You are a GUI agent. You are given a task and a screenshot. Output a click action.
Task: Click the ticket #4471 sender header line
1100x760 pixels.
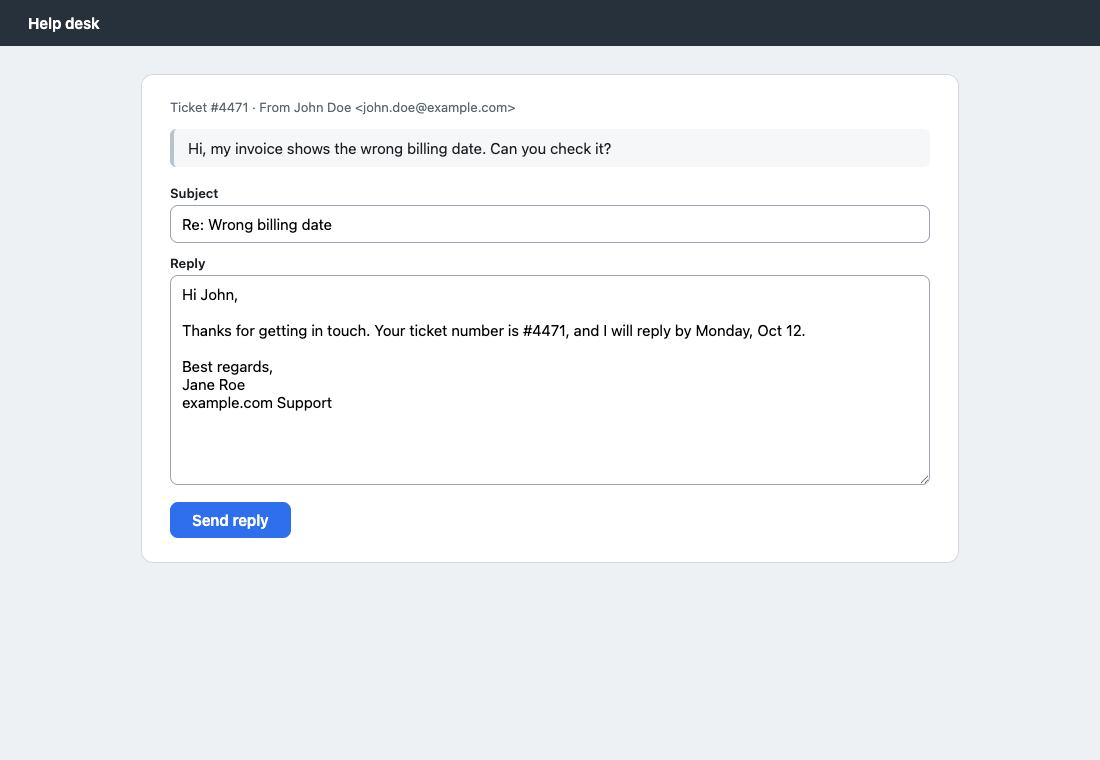(x=342, y=107)
